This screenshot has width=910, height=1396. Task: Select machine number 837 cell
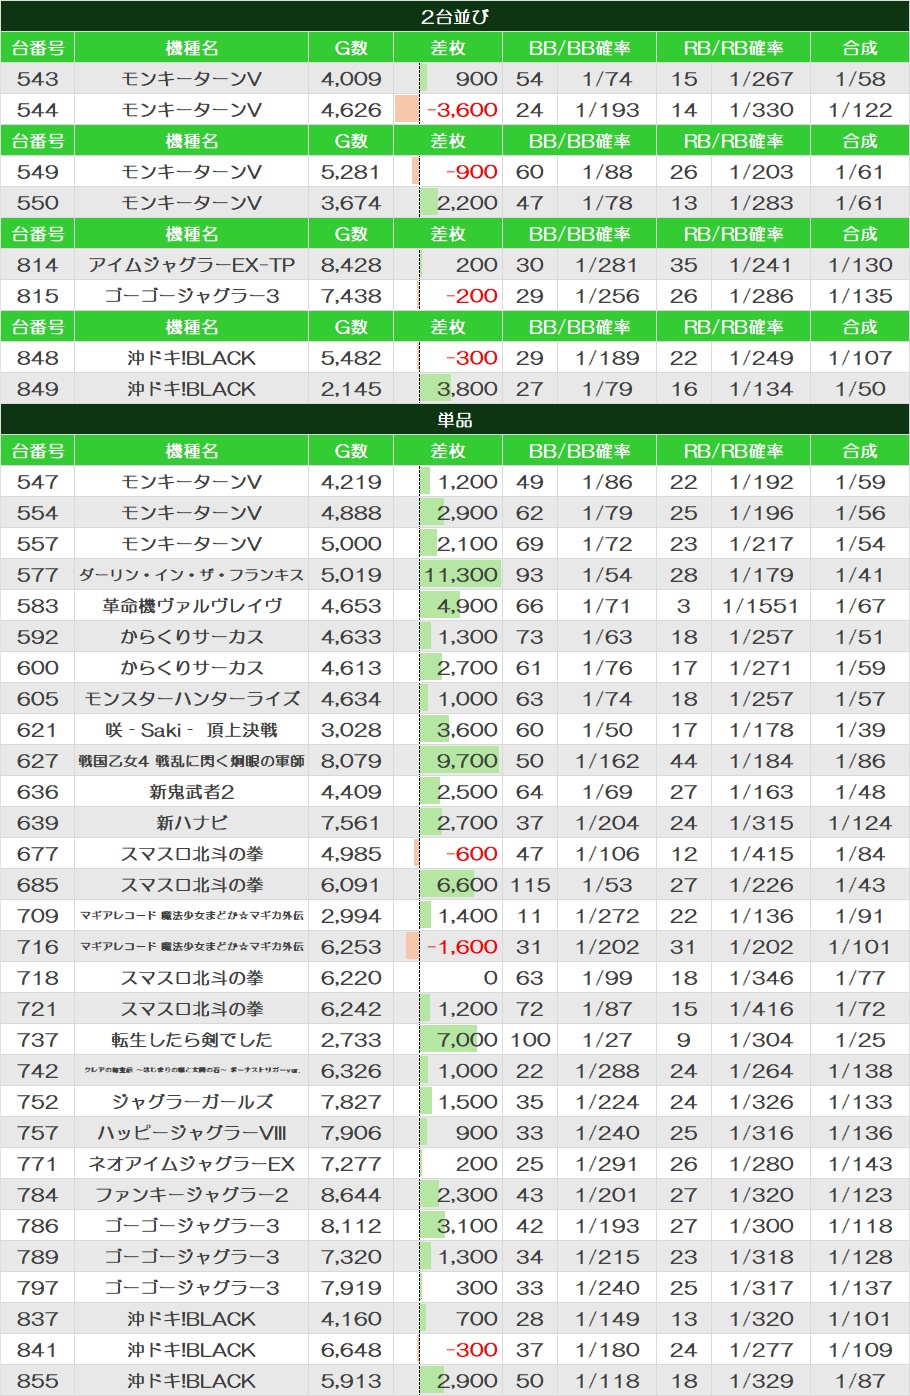(38, 1319)
